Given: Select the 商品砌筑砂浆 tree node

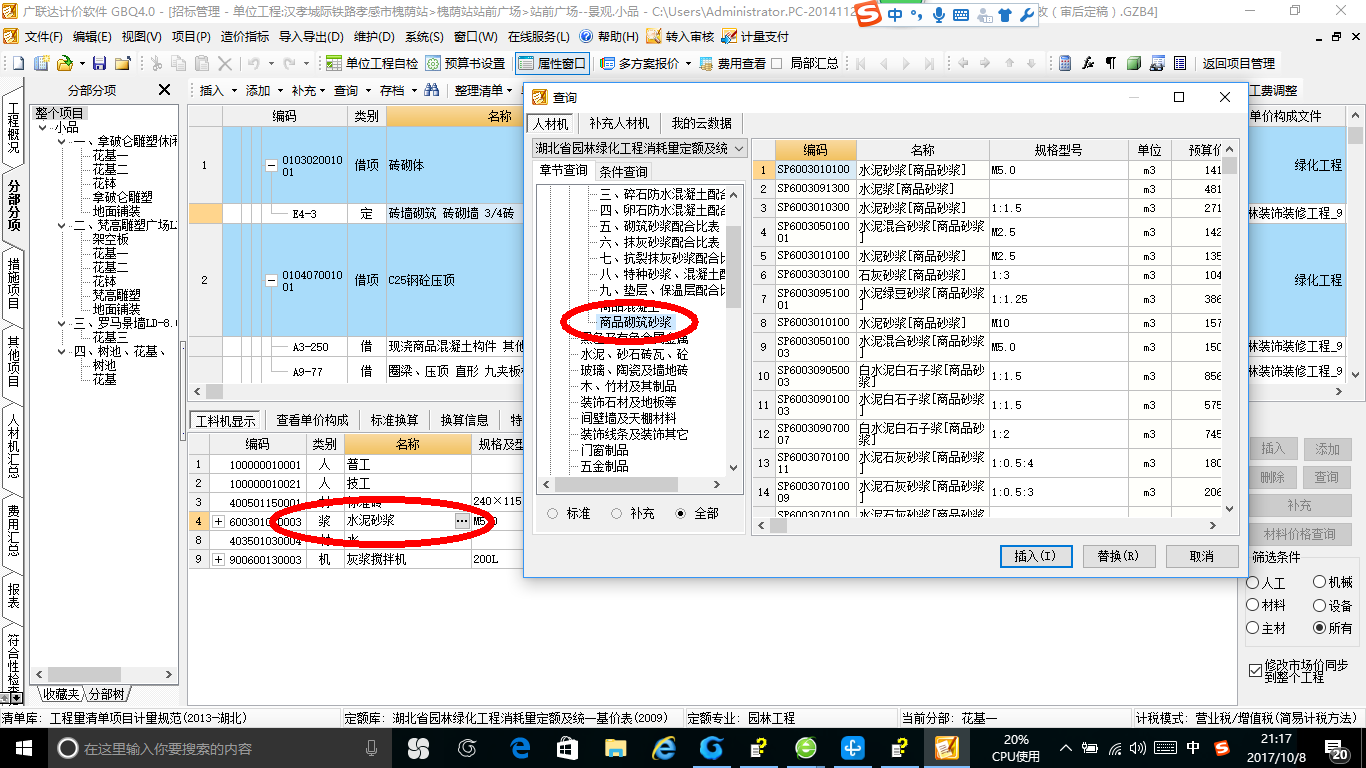Looking at the screenshot, I should click(635, 322).
